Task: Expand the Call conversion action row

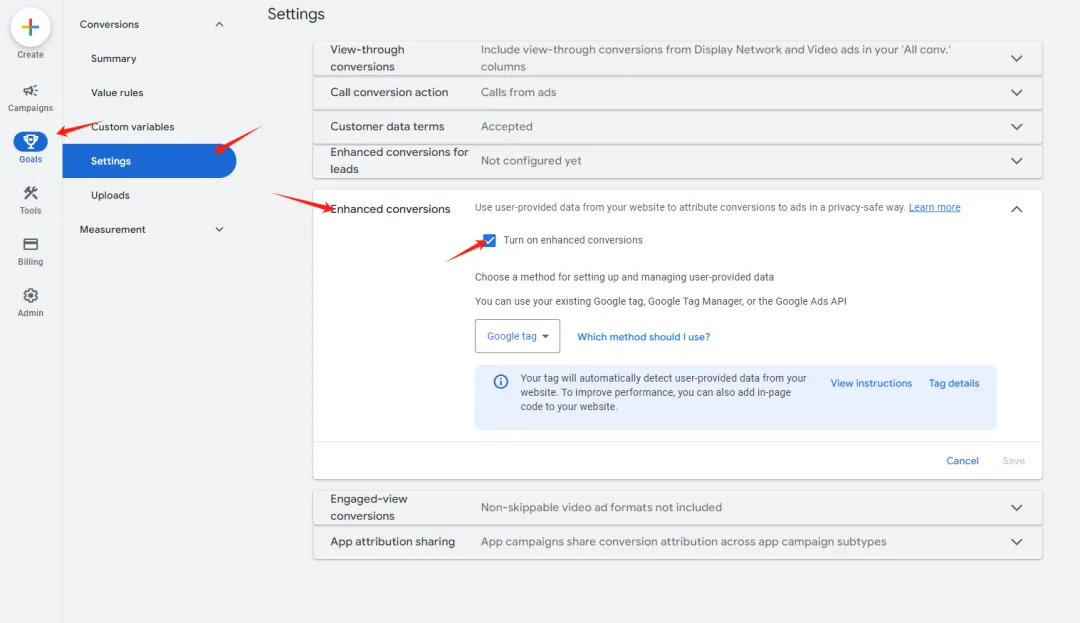Action: point(1016,92)
